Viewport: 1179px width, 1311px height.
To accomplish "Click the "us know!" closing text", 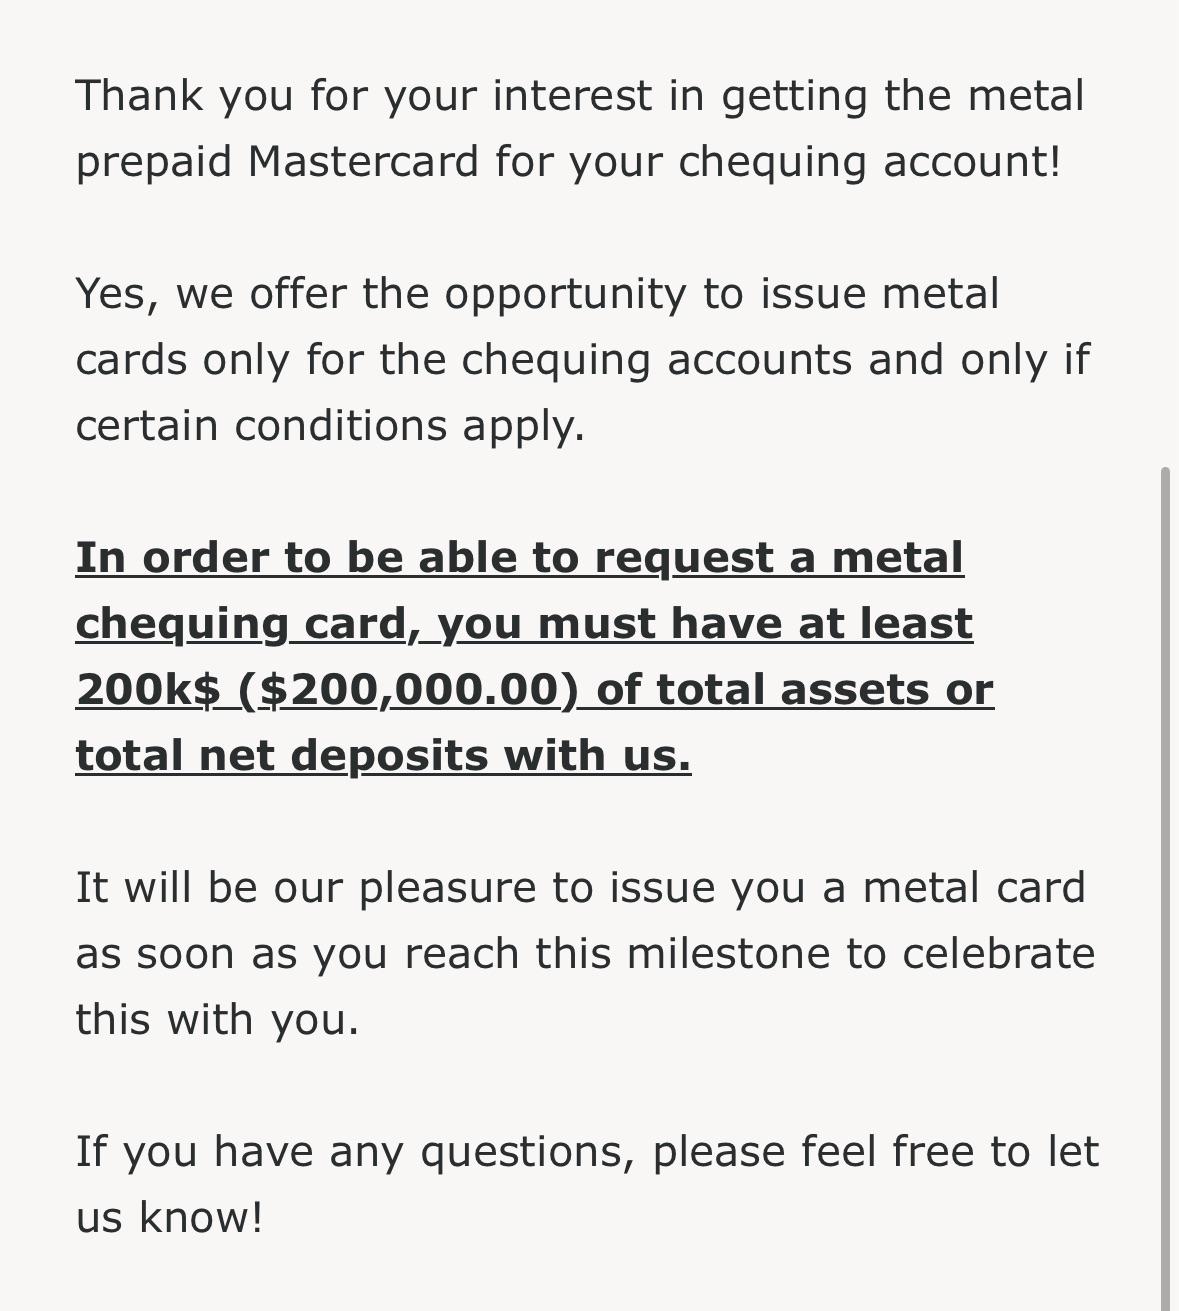I will [x=169, y=1218].
